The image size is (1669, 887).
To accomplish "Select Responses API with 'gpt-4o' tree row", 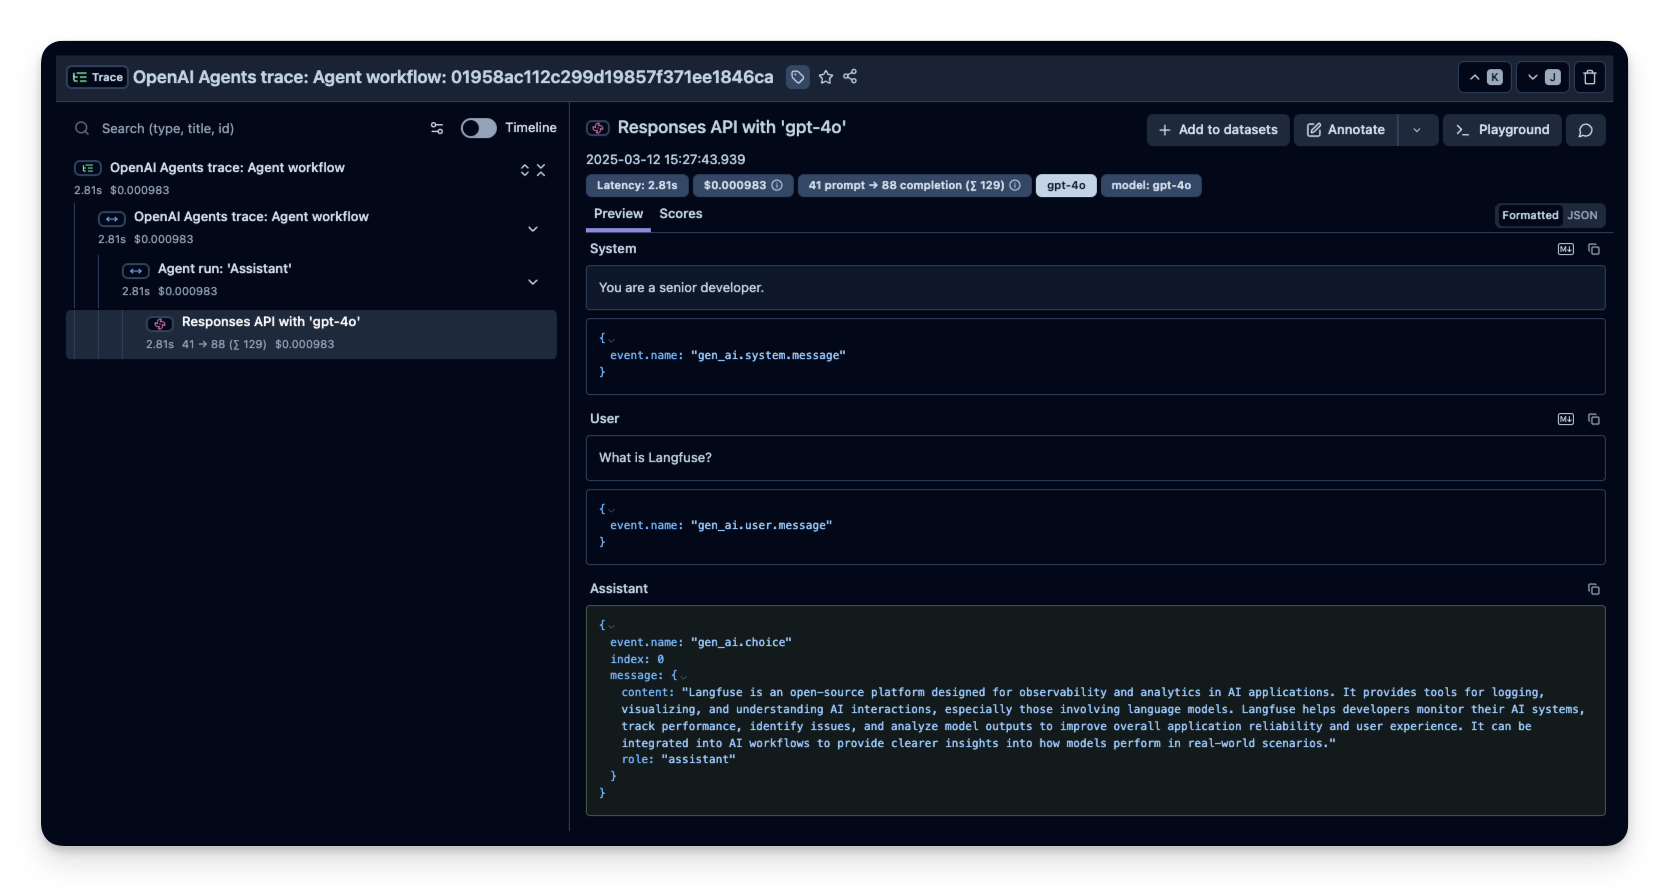I will coord(311,334).
